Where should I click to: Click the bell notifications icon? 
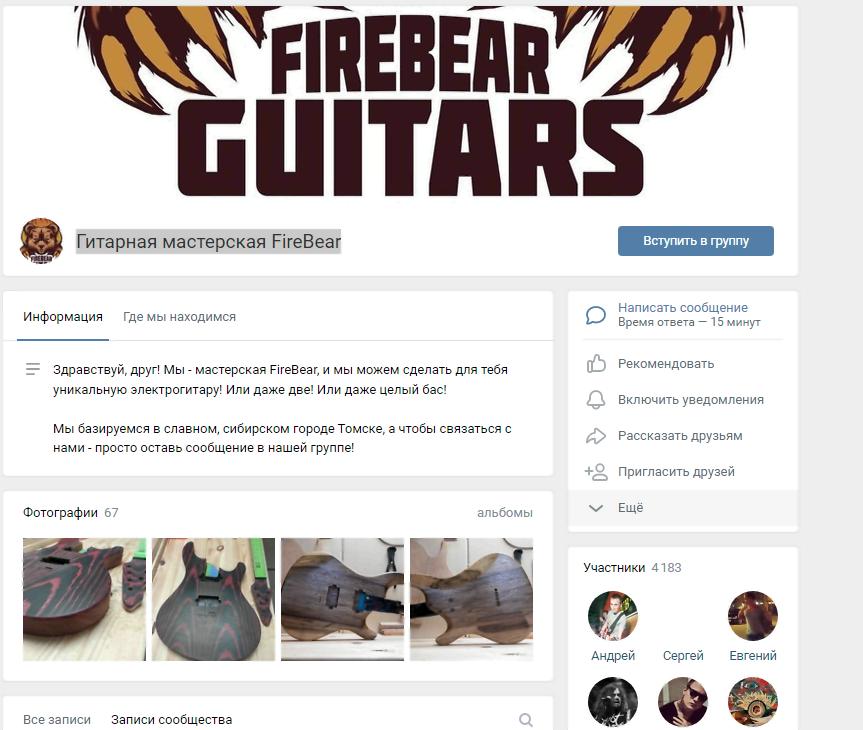(x=596, y=400)
